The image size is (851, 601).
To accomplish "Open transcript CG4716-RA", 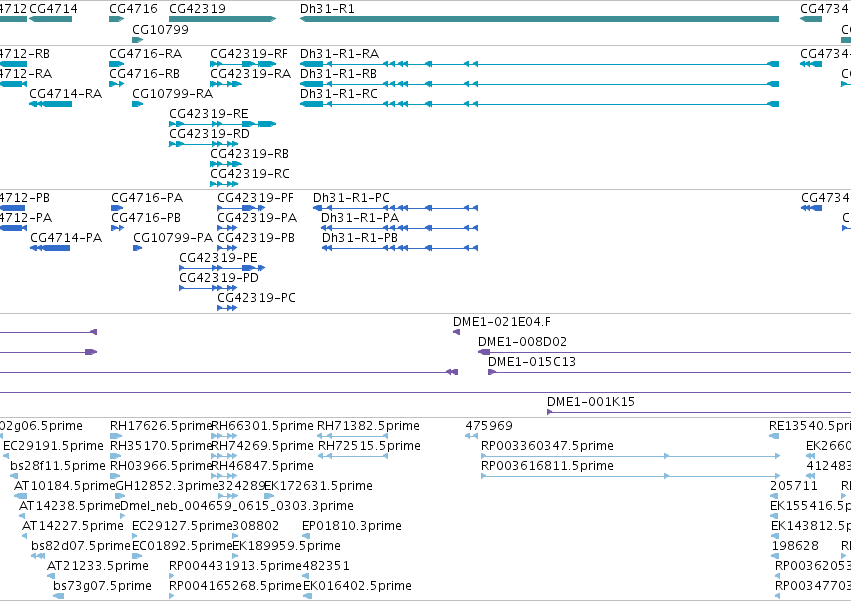I will tap(145, 54).
